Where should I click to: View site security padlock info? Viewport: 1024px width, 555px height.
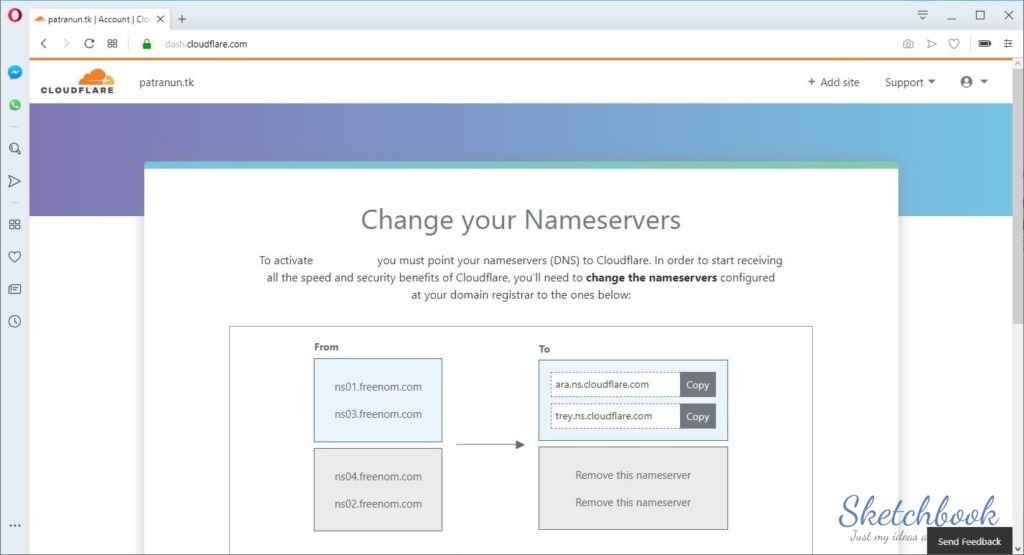click(x=147, y=44)
